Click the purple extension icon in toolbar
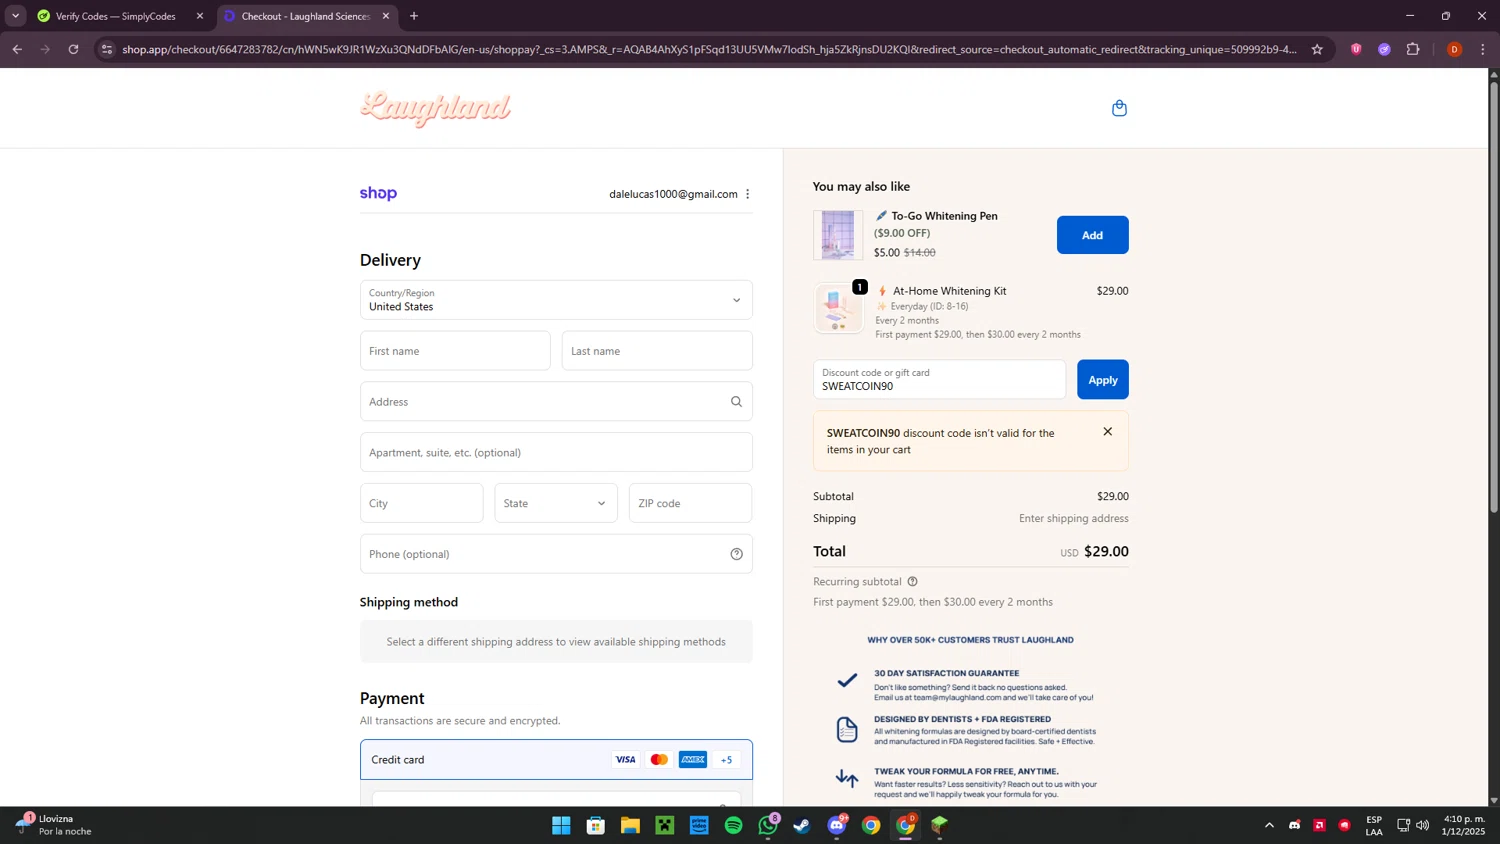Screen dimensions: 1500x844 pyautogui.click(x=1384, y=49)
